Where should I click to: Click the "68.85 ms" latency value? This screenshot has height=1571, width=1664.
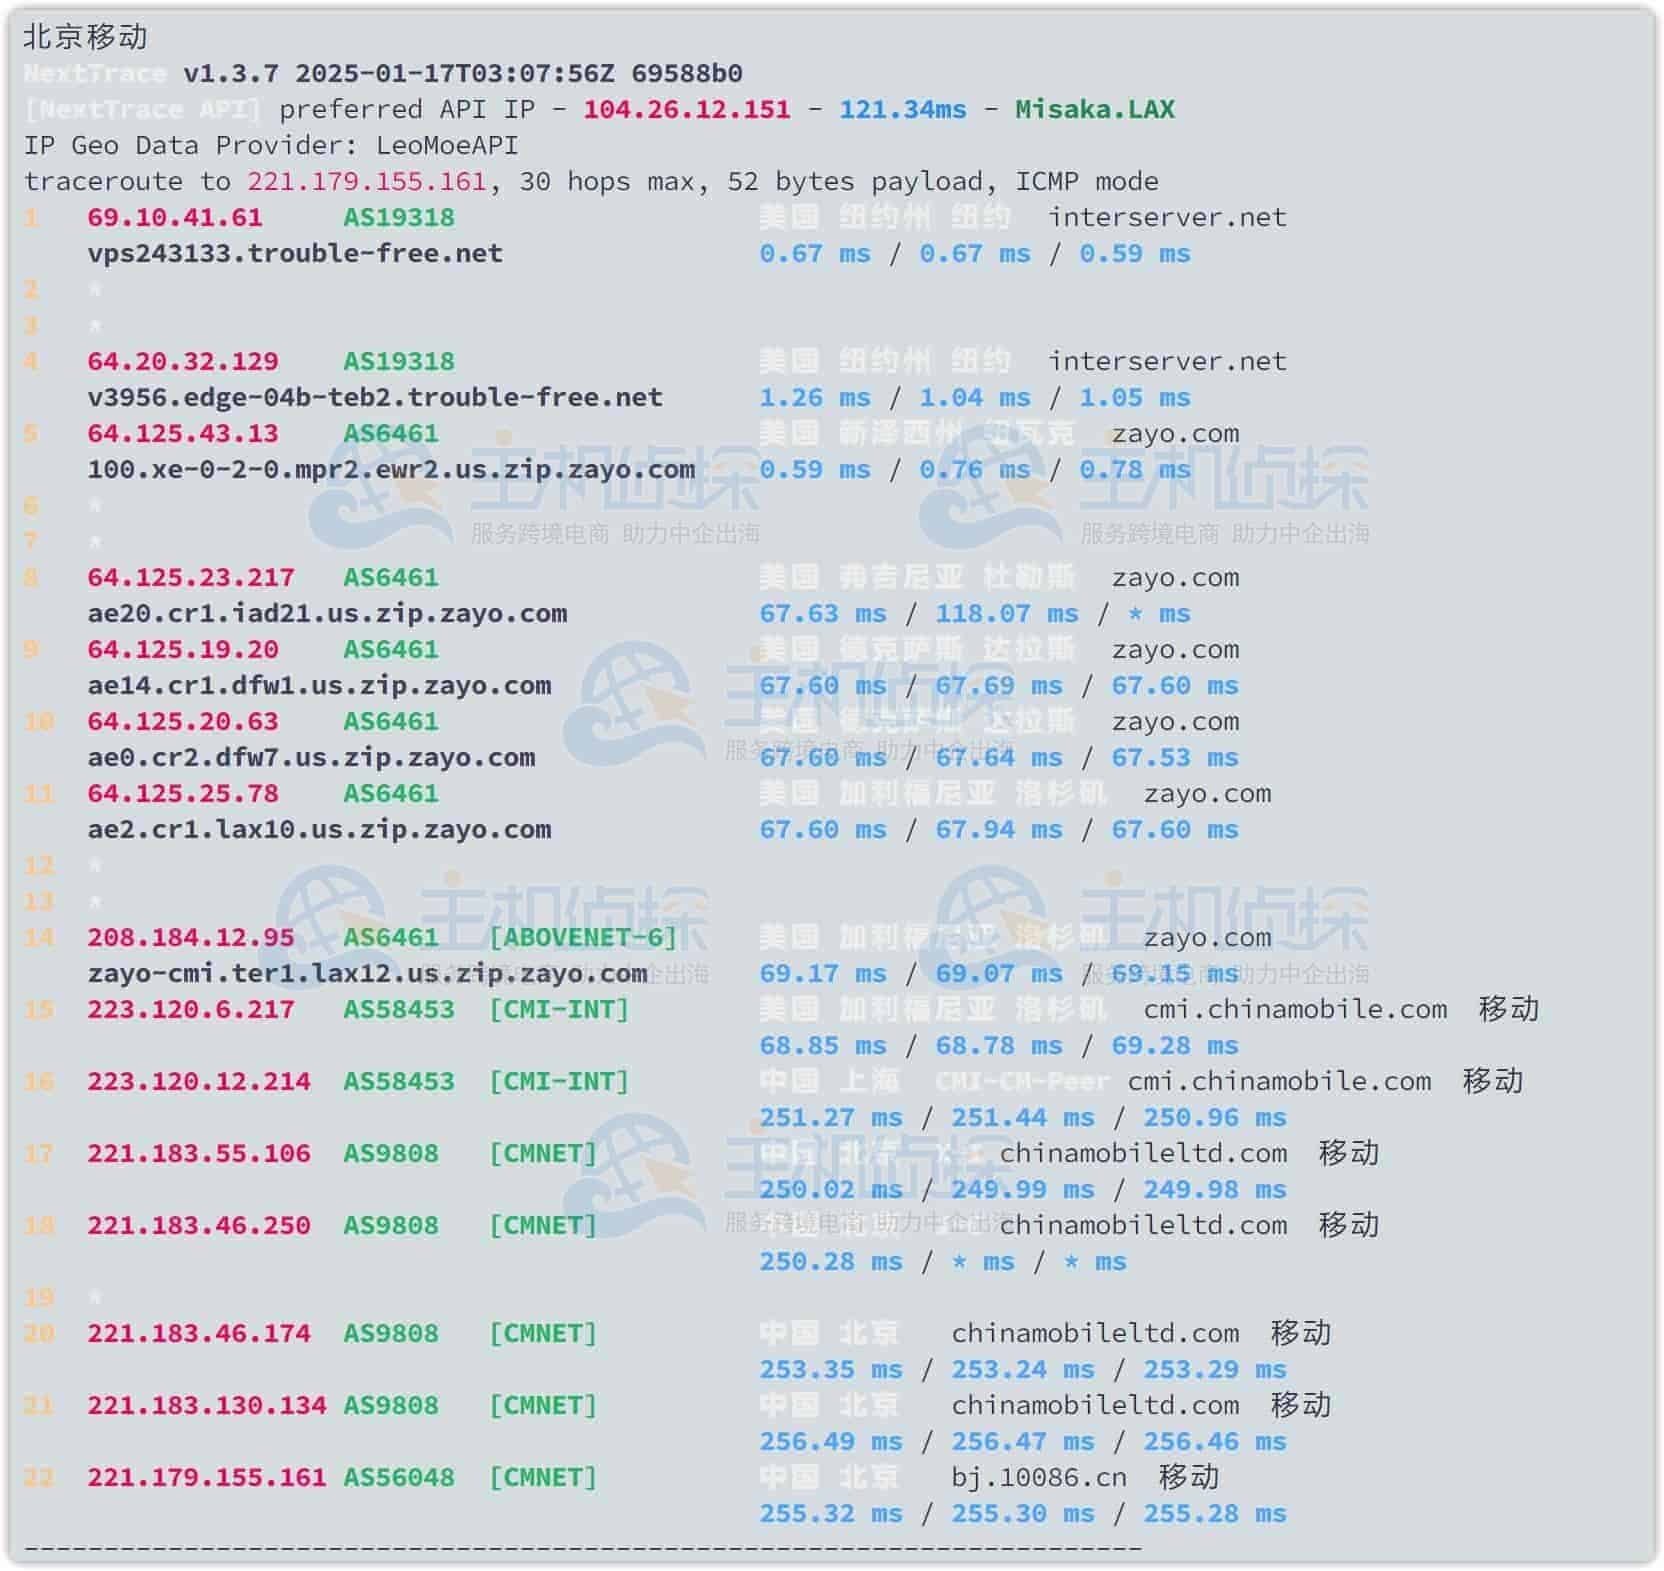pos(823,1045)
